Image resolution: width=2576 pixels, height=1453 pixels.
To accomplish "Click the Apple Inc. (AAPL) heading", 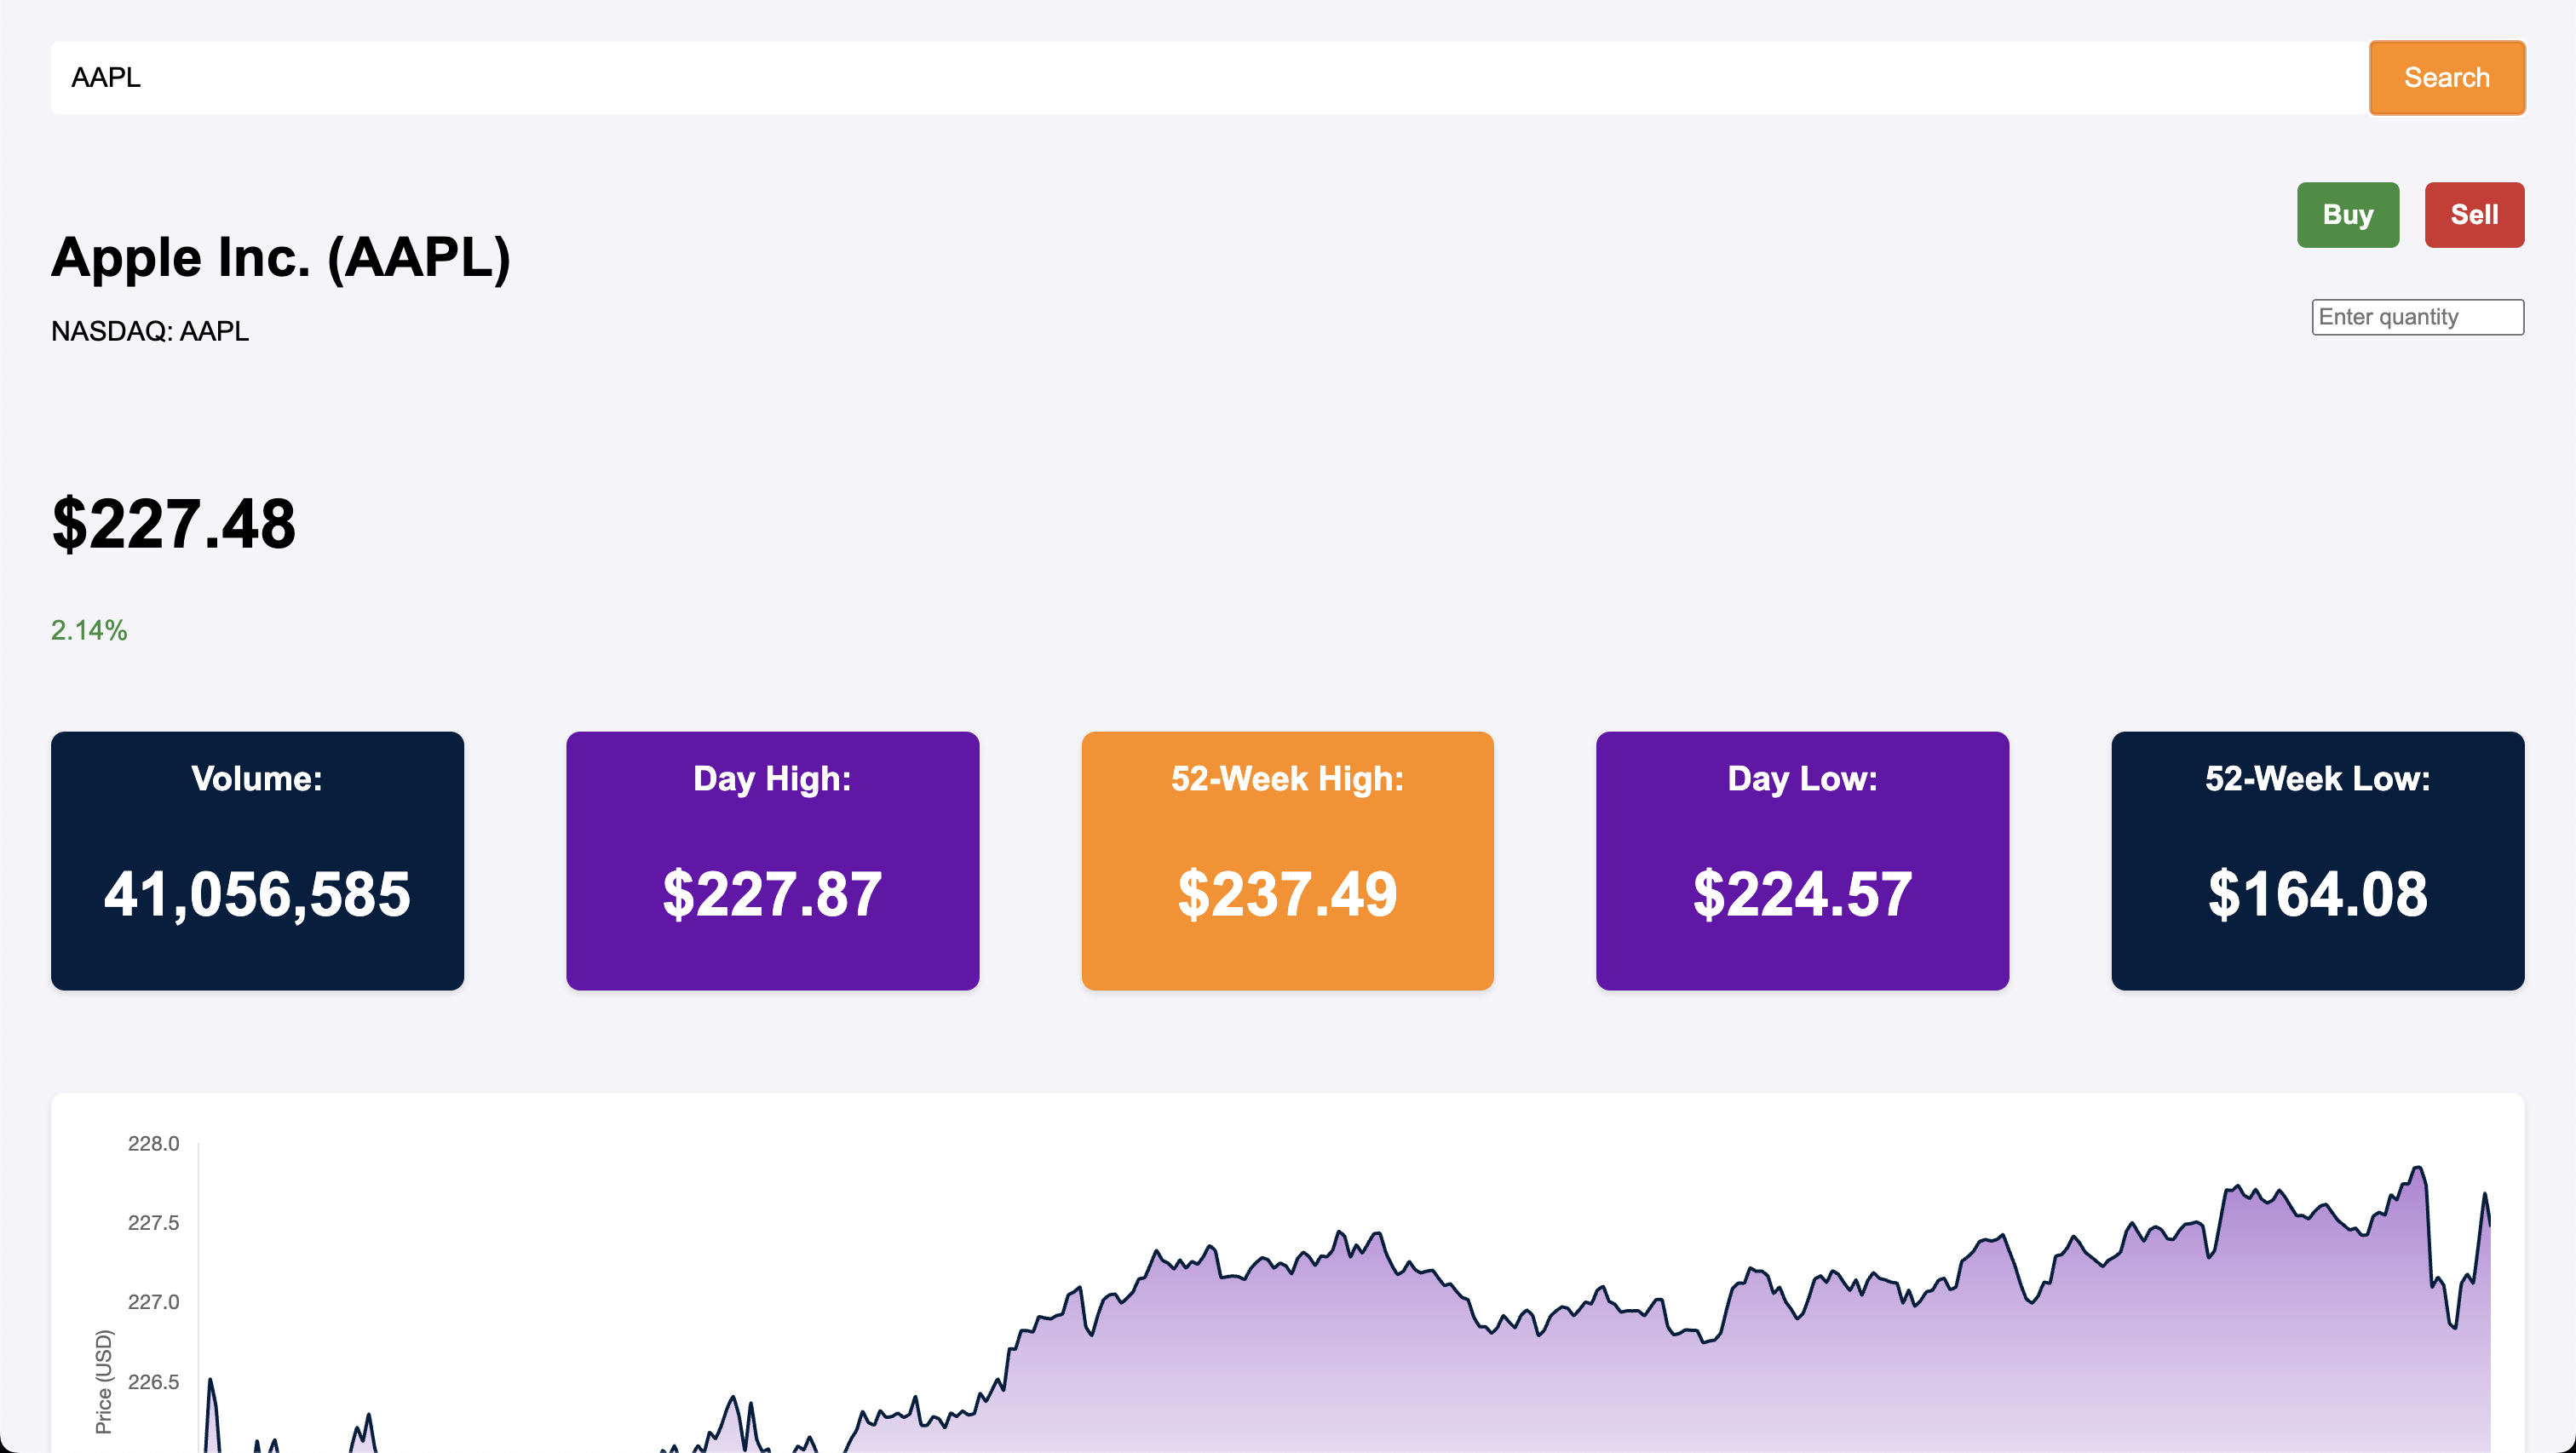I will 281,257.
